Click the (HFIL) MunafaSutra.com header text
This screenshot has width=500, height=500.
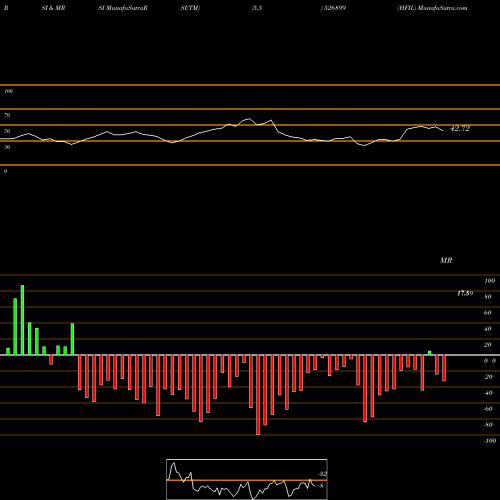[432, 8]
